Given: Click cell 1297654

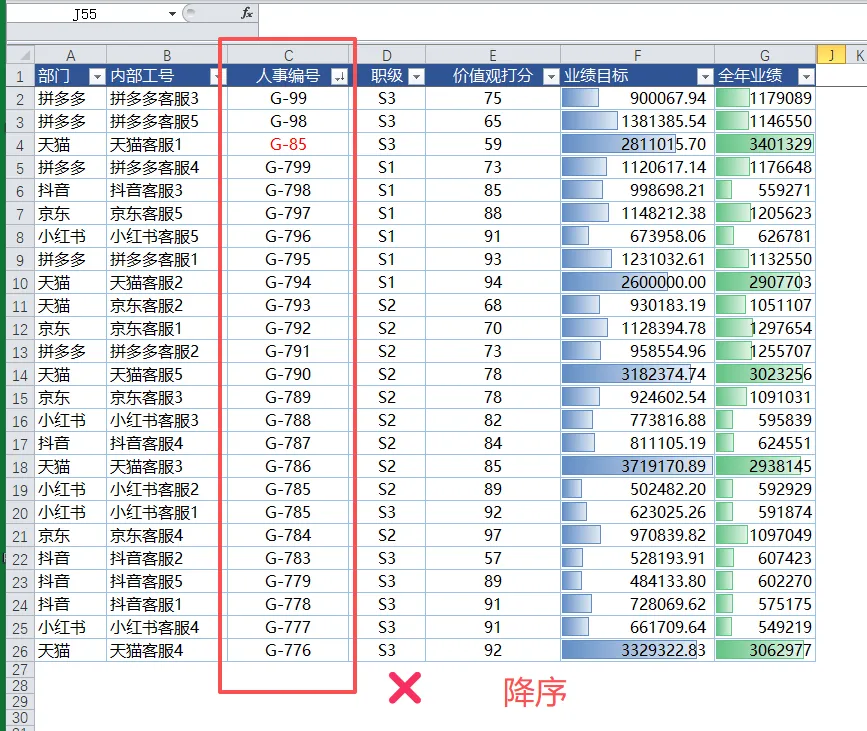Looking at the screenshot, I should (765, 328).
